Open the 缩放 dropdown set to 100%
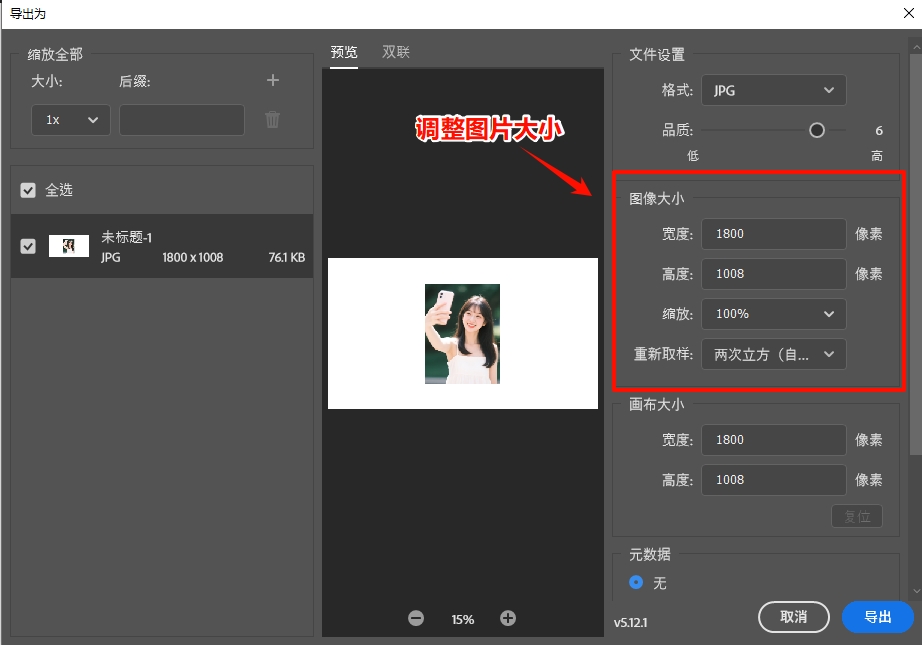This screenshot has width=922, height=645. 773,313
